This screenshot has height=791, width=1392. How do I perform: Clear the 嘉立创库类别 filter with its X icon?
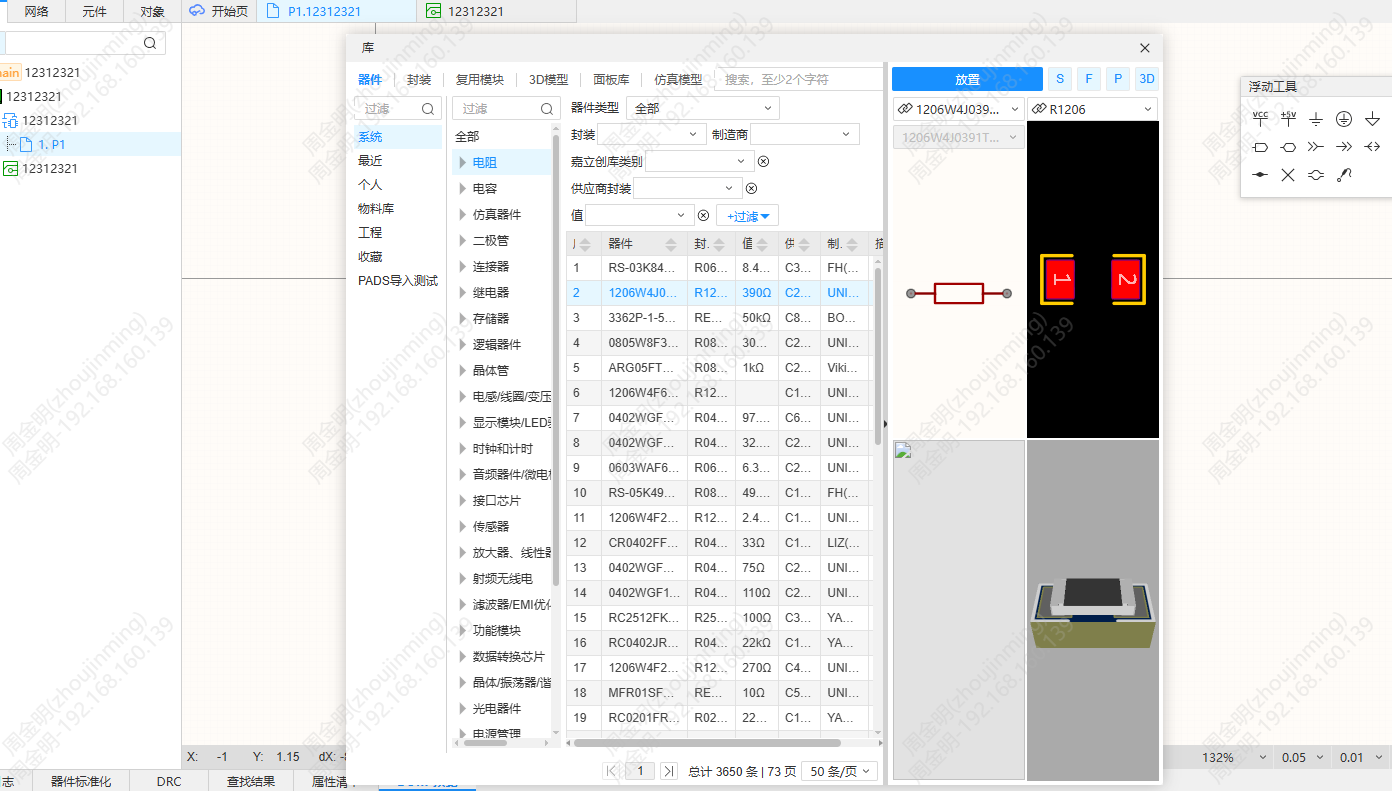763,161
